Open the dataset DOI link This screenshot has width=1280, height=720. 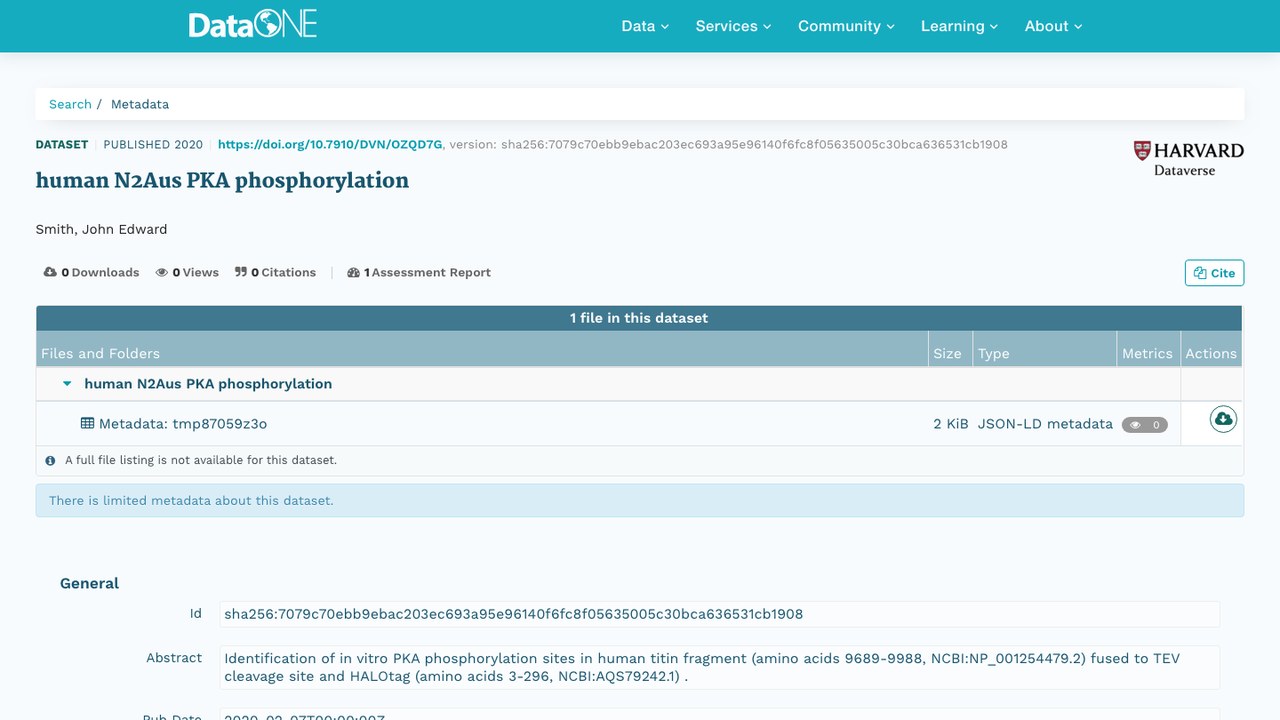[330, 144]
